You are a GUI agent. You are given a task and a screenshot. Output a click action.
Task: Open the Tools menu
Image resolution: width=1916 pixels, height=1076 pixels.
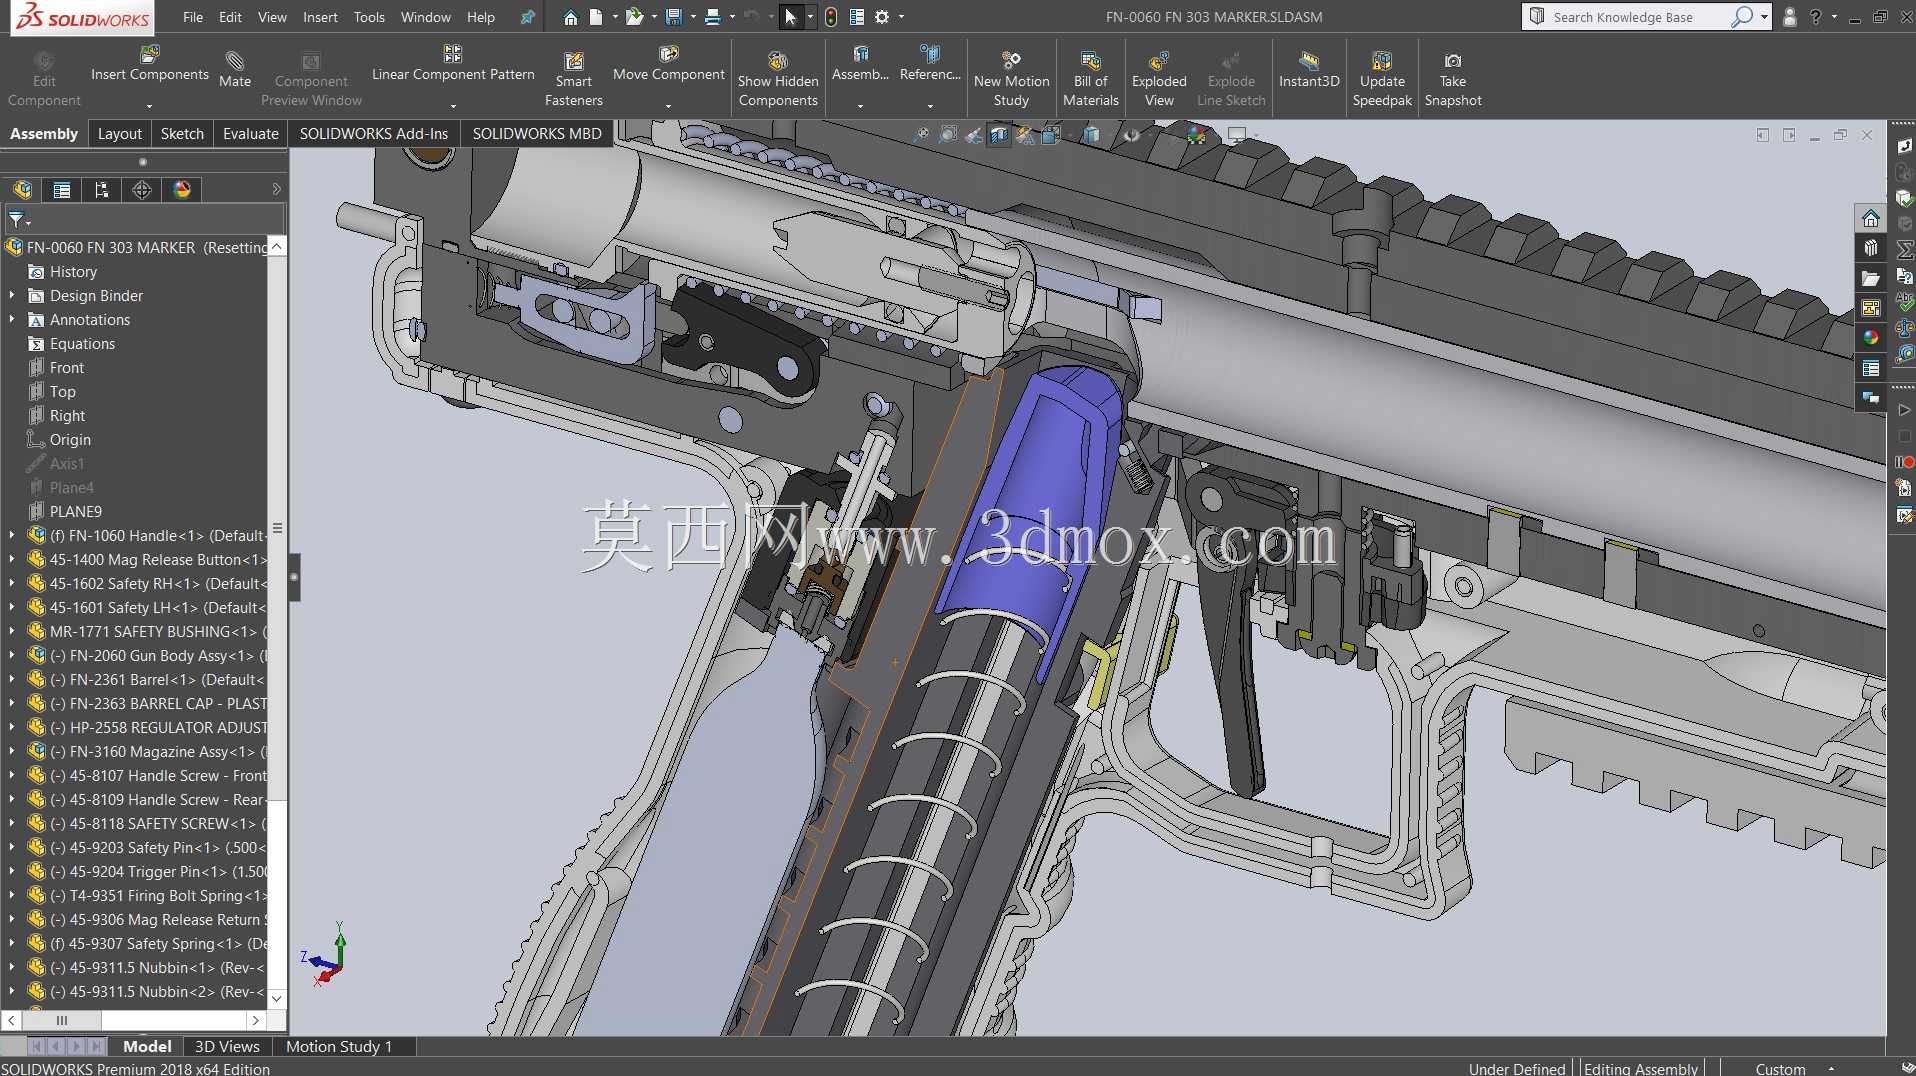pyautogui.click(x=369, y=17)
